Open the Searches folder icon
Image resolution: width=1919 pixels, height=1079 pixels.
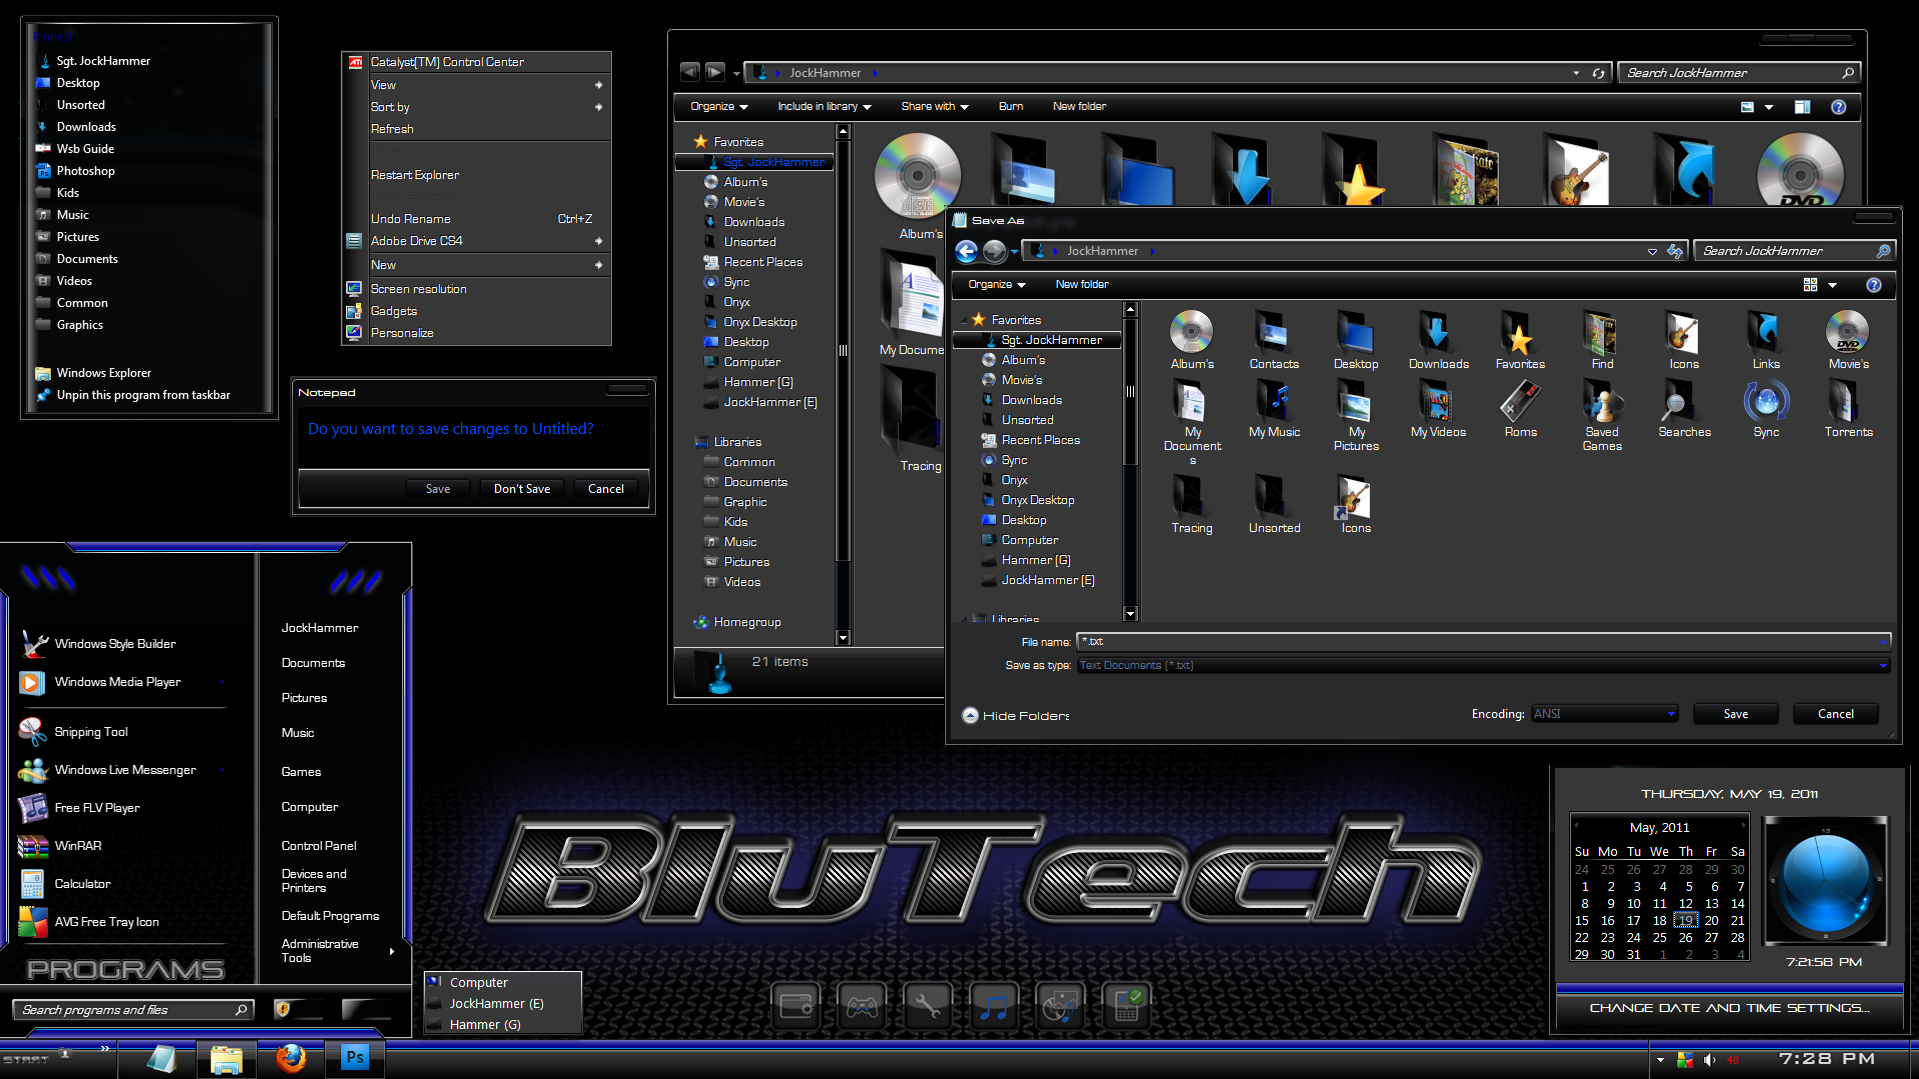coord(1684,410)
